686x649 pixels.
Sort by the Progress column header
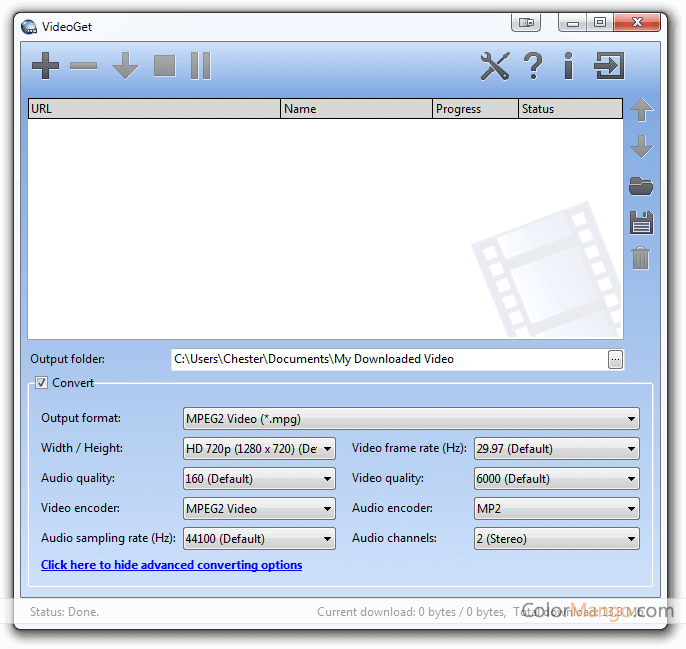(476, 109)
